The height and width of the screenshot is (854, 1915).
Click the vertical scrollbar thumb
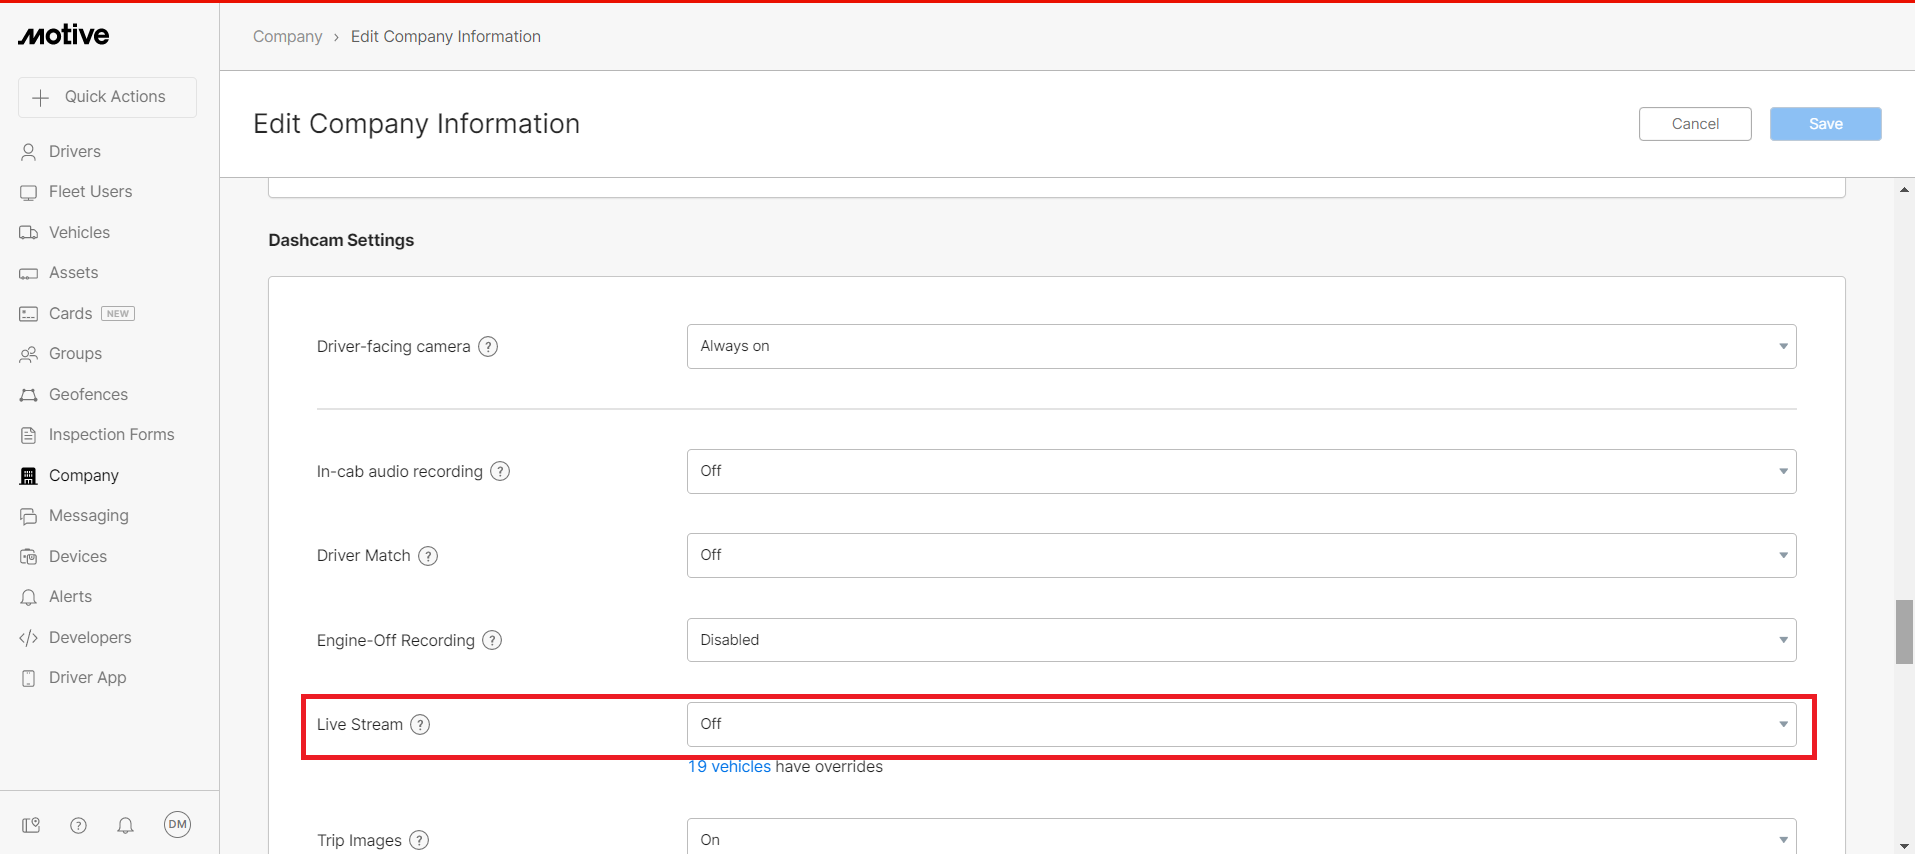1904,632
